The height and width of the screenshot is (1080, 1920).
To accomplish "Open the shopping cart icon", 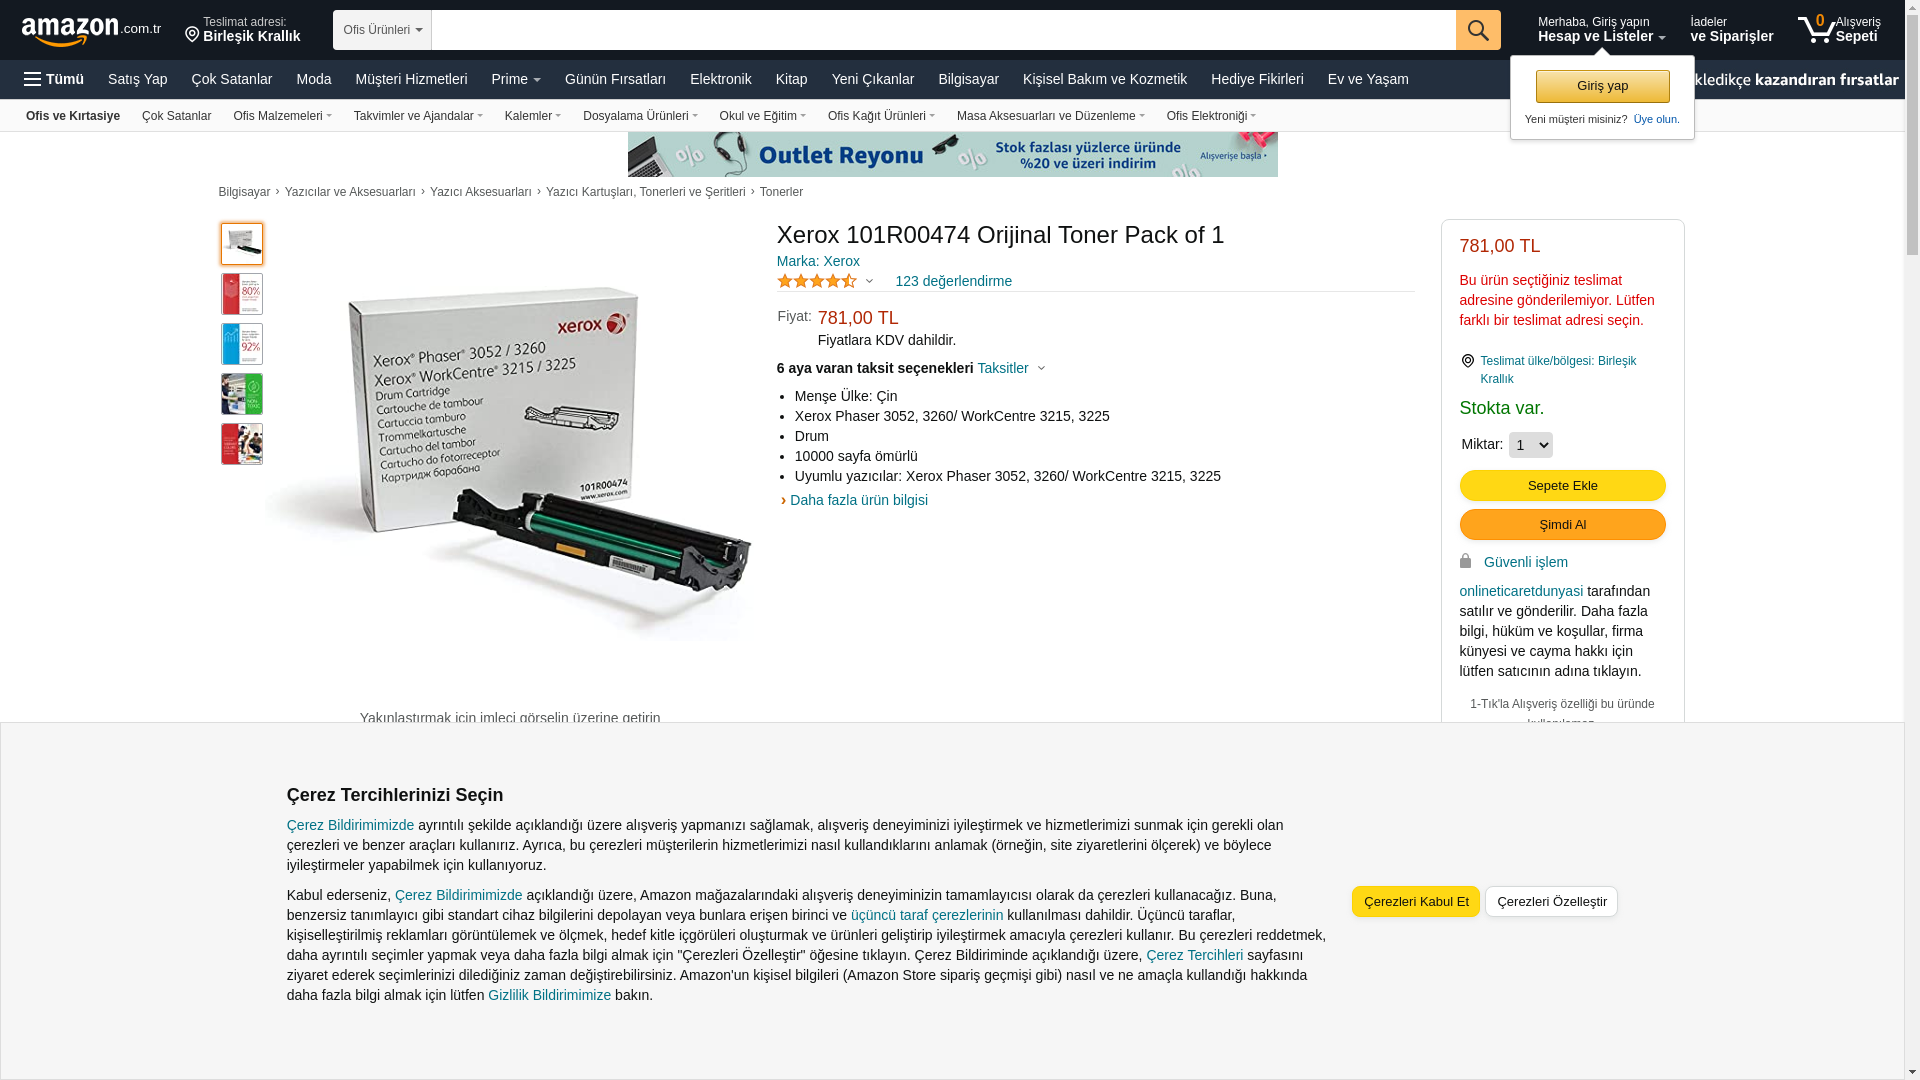I will [1816, 29].
